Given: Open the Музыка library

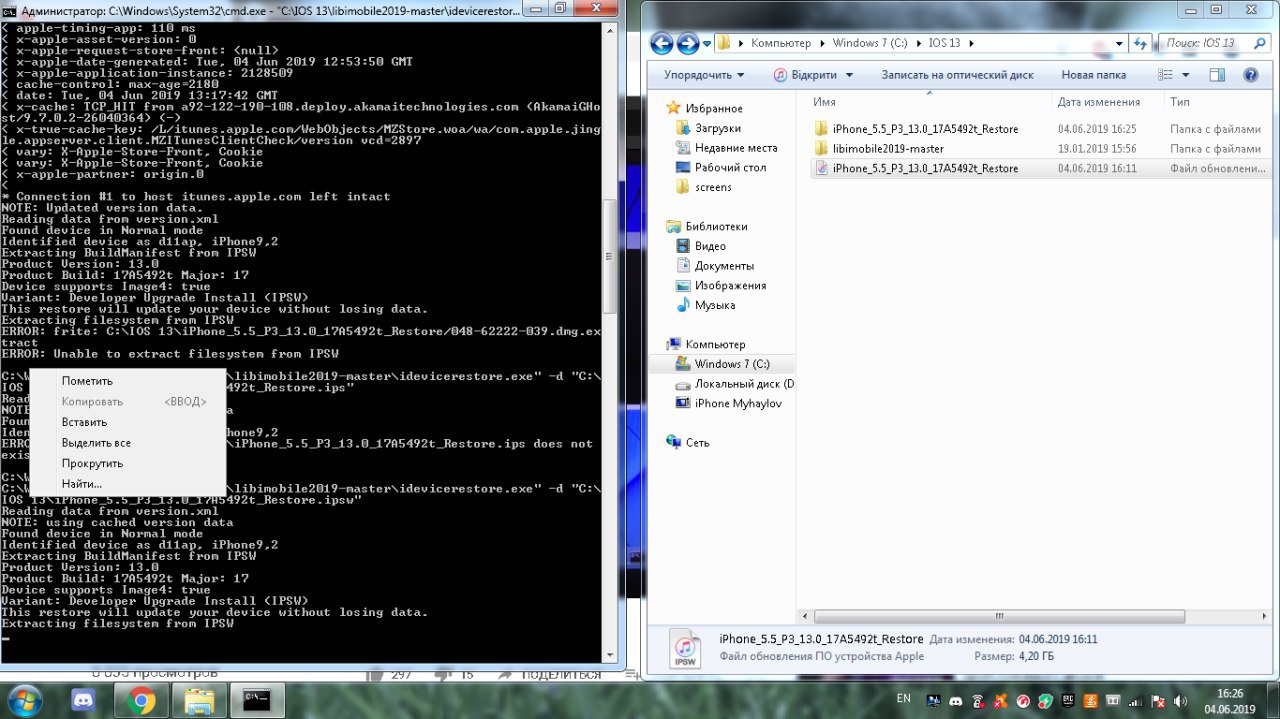Looking at the screenshot, I should click(x=715, y=305).
